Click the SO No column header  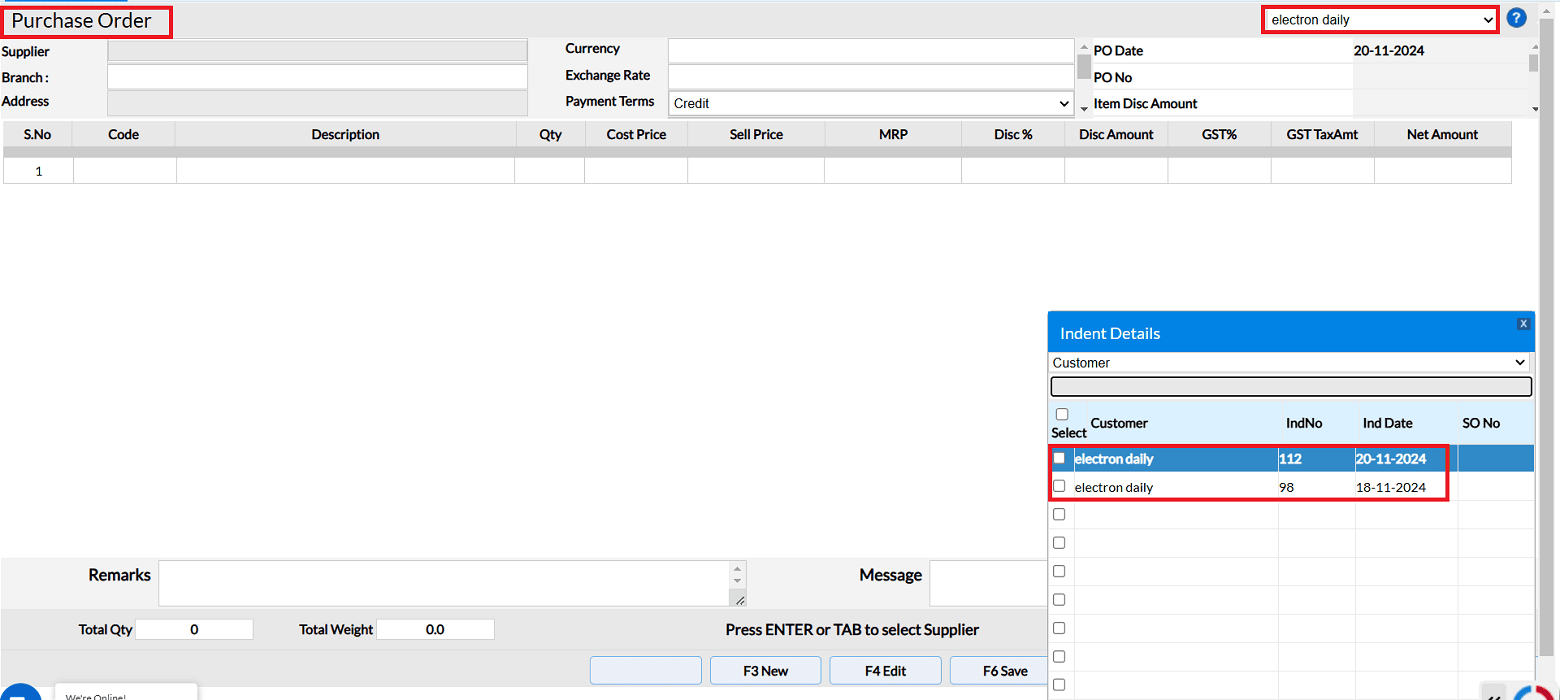1481,423
